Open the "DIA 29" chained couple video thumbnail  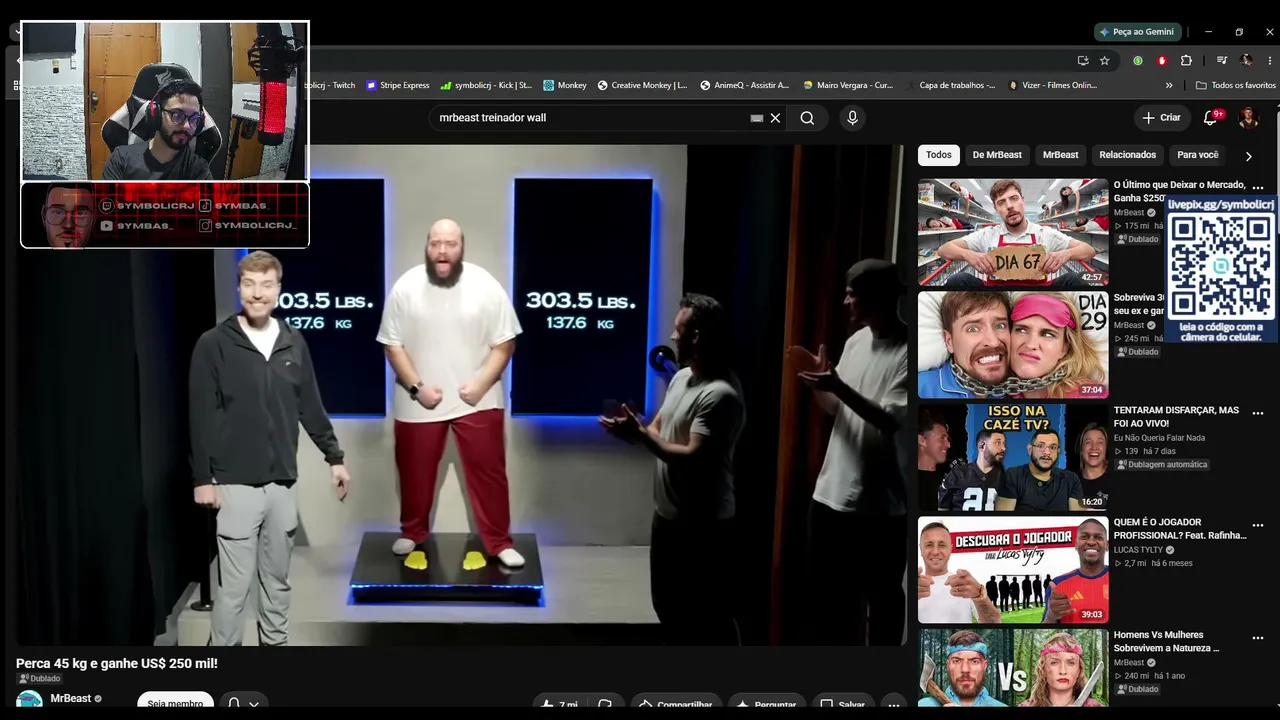coord(1013,345)
